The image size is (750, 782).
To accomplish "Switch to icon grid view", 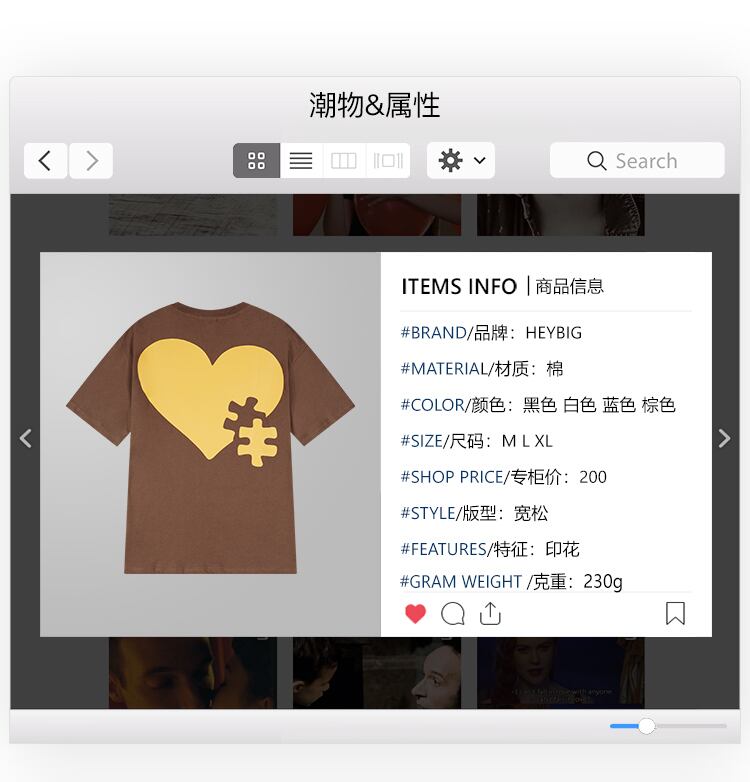I will coord(256,161).
